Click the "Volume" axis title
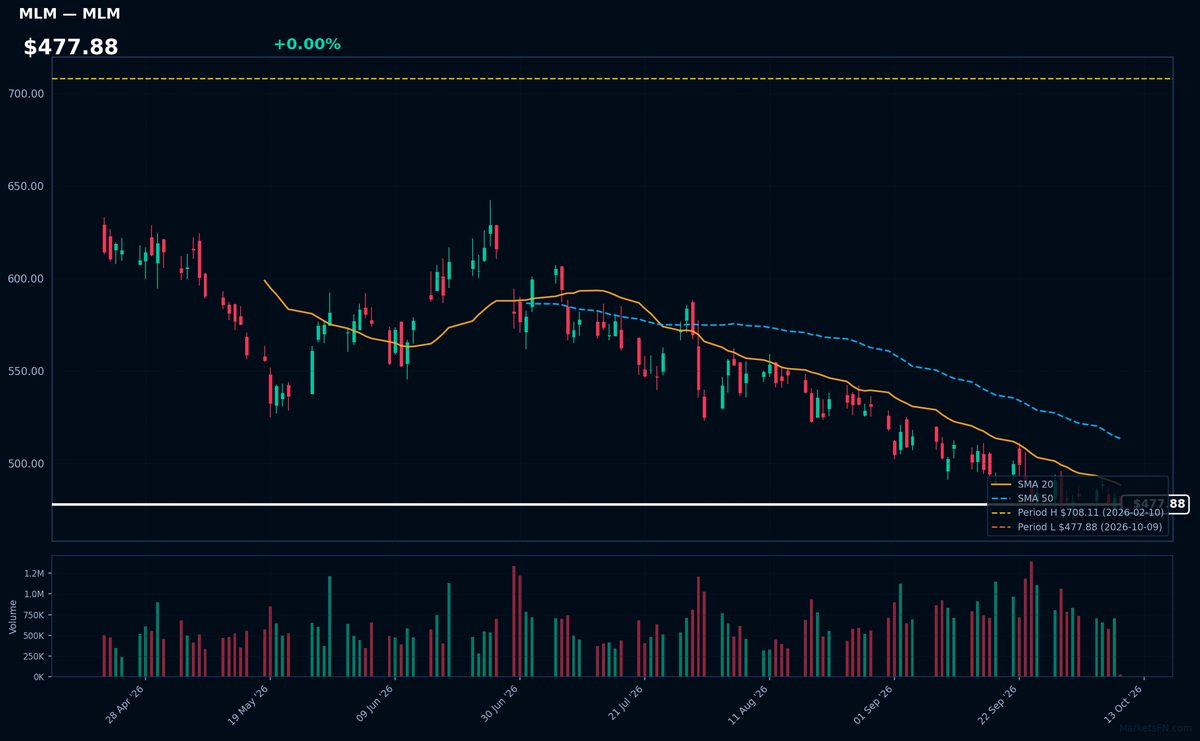The height and width of the screenshot is (741, 1200). (x=13, y=616)
